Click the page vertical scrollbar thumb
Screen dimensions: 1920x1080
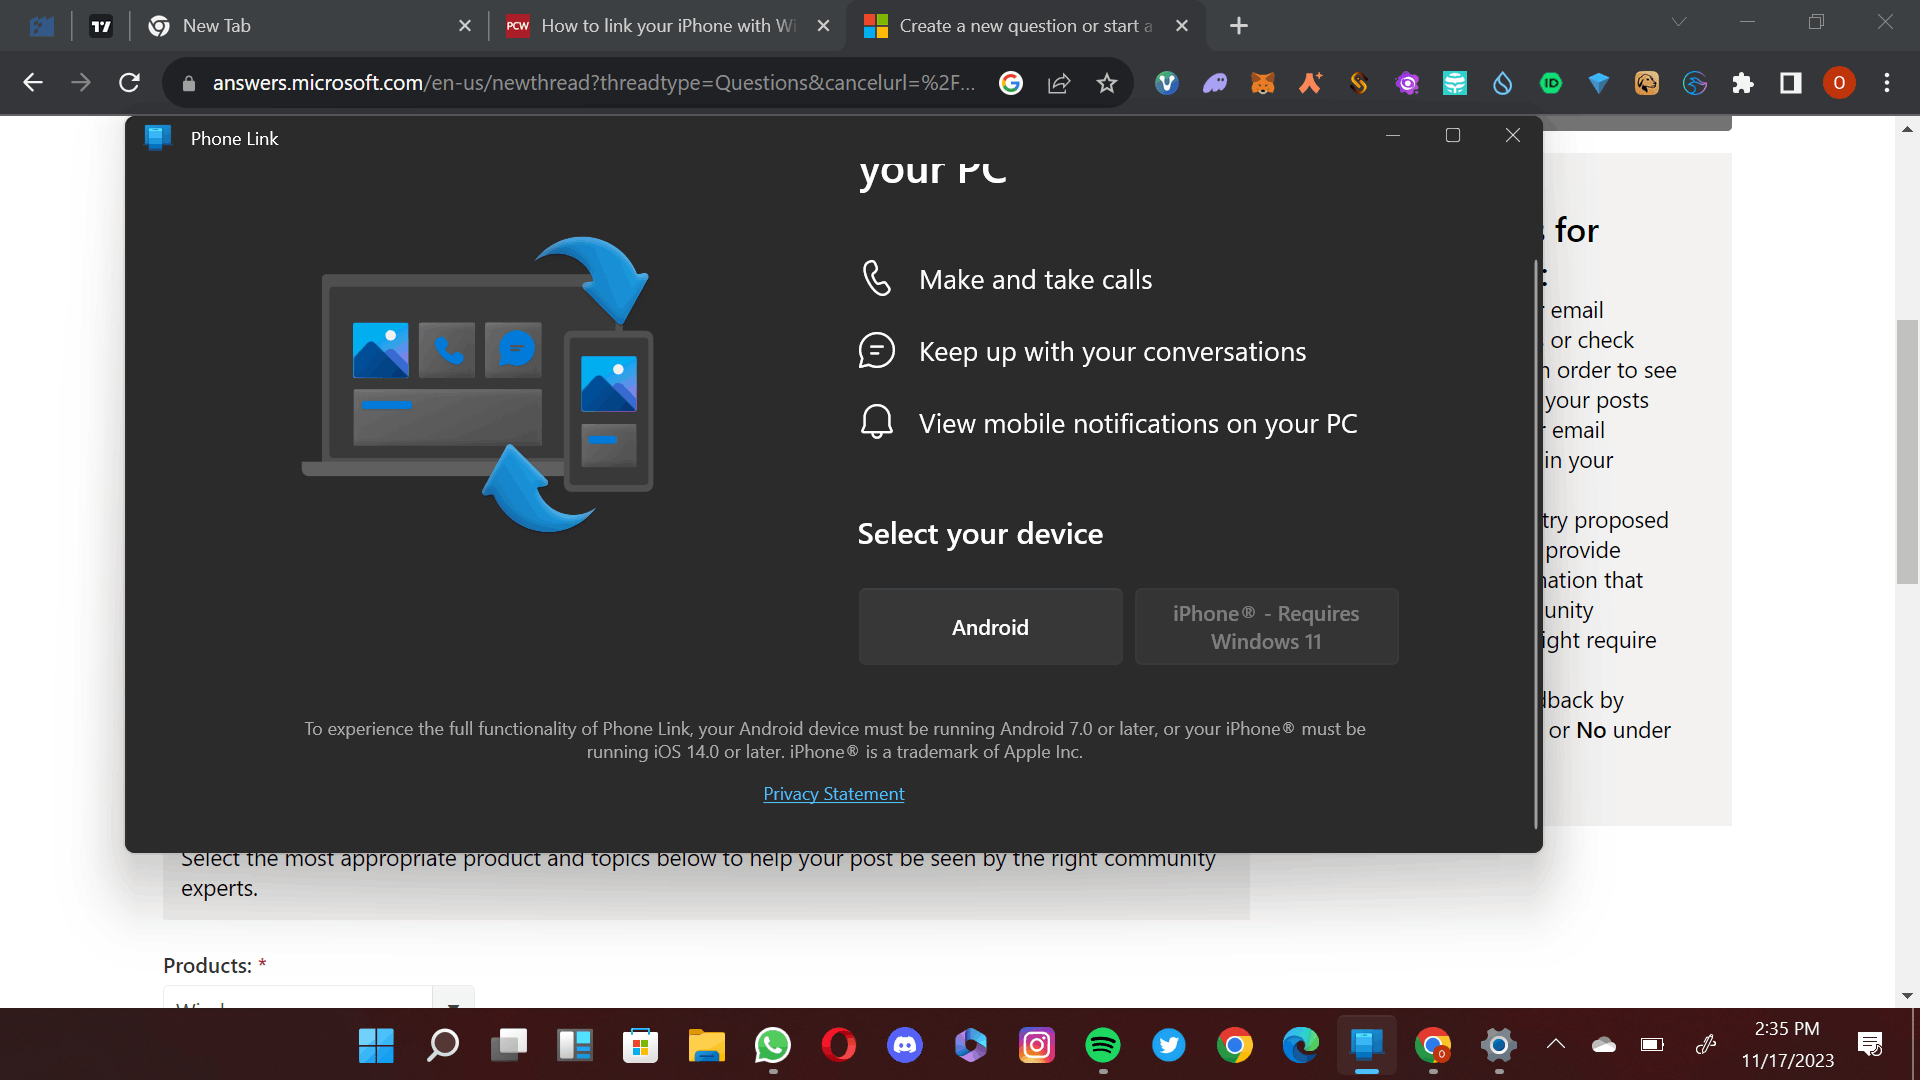(x=1907, y=450)
